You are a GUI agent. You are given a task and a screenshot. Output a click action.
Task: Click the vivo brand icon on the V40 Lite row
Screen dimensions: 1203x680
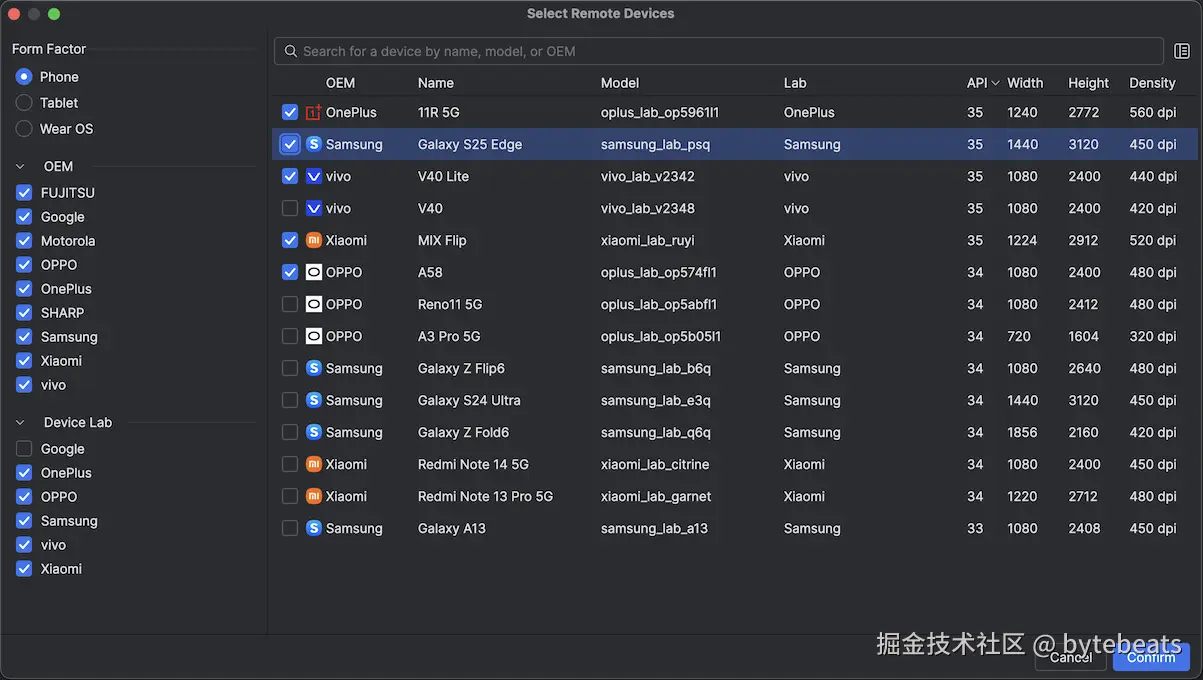coord(313,176)
